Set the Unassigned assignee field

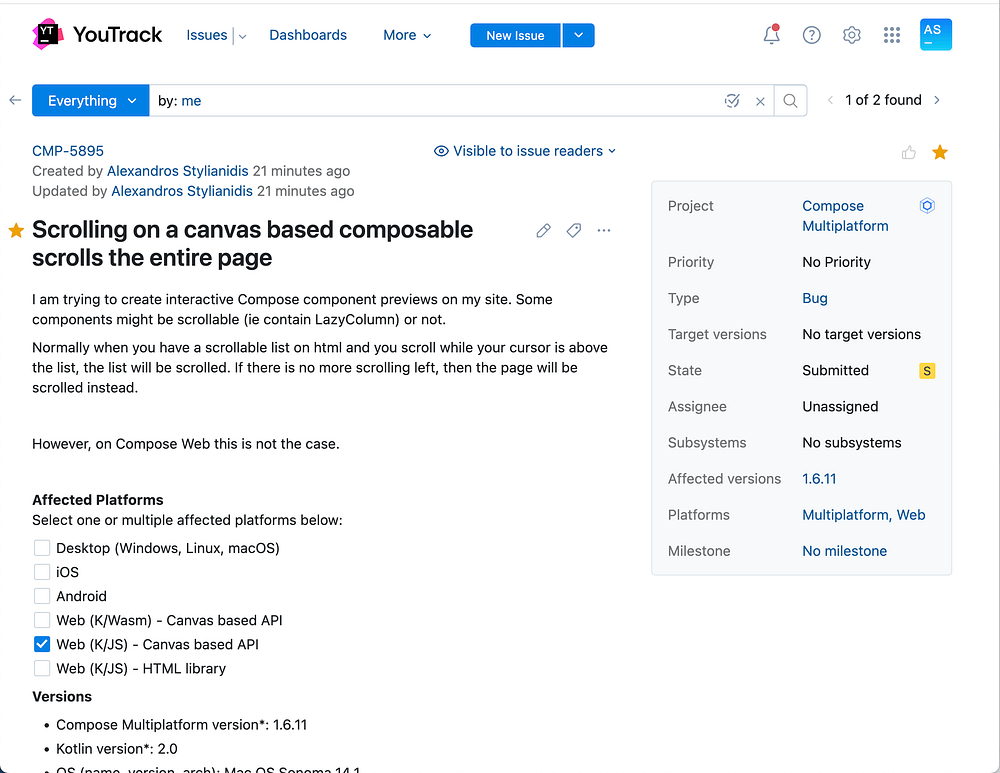click(840, 407)
